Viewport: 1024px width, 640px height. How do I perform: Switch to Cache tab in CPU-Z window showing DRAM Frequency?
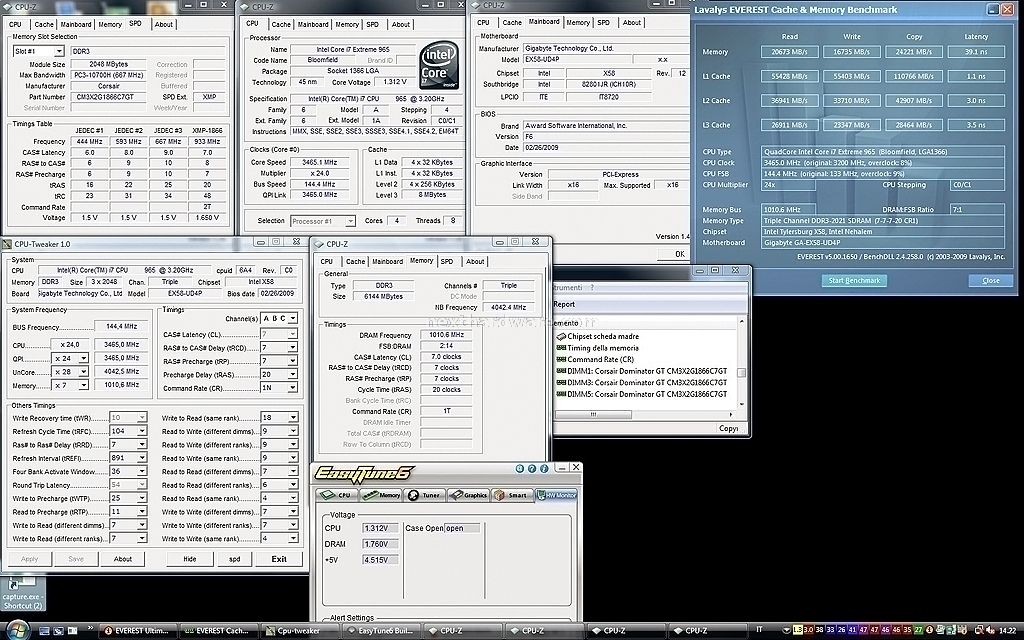pyautogui.click(x=355, y=261)
